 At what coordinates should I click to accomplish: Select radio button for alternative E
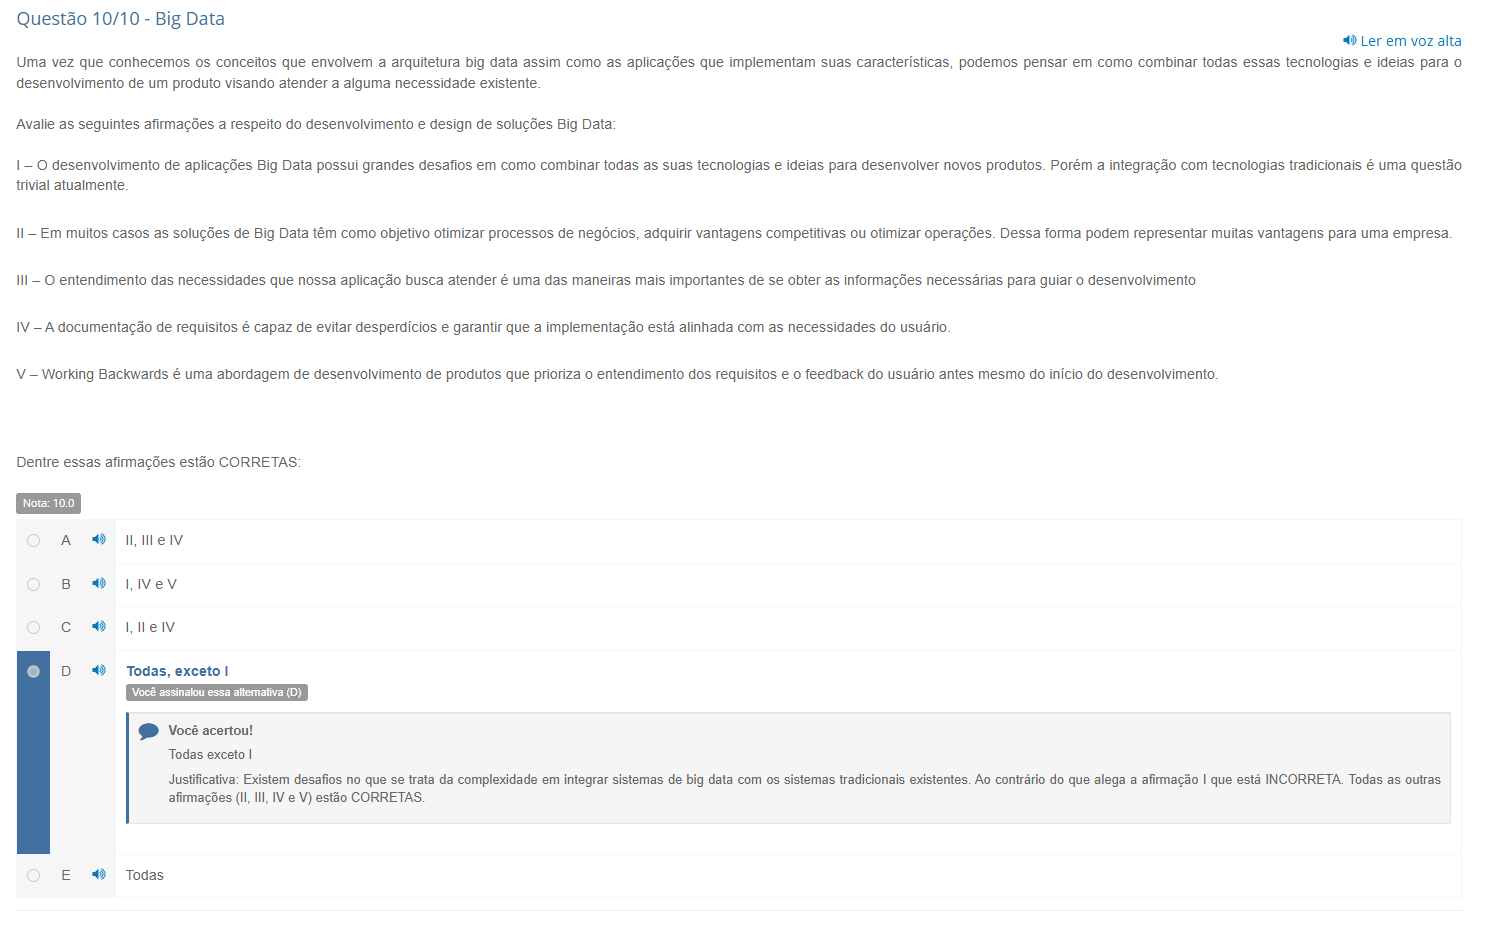[34, 876]
